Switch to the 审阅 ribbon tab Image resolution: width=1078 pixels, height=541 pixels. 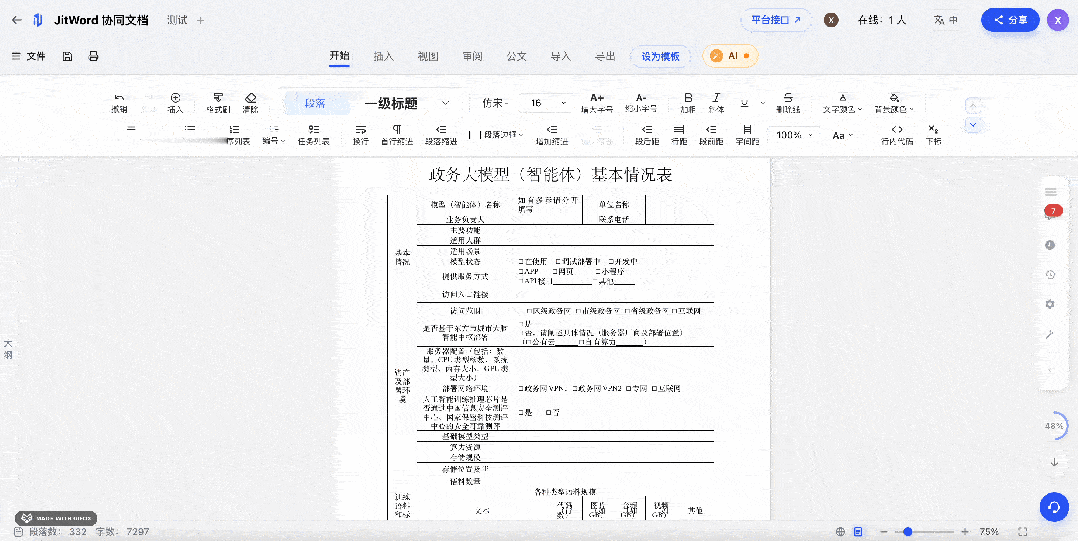point(472,56)
